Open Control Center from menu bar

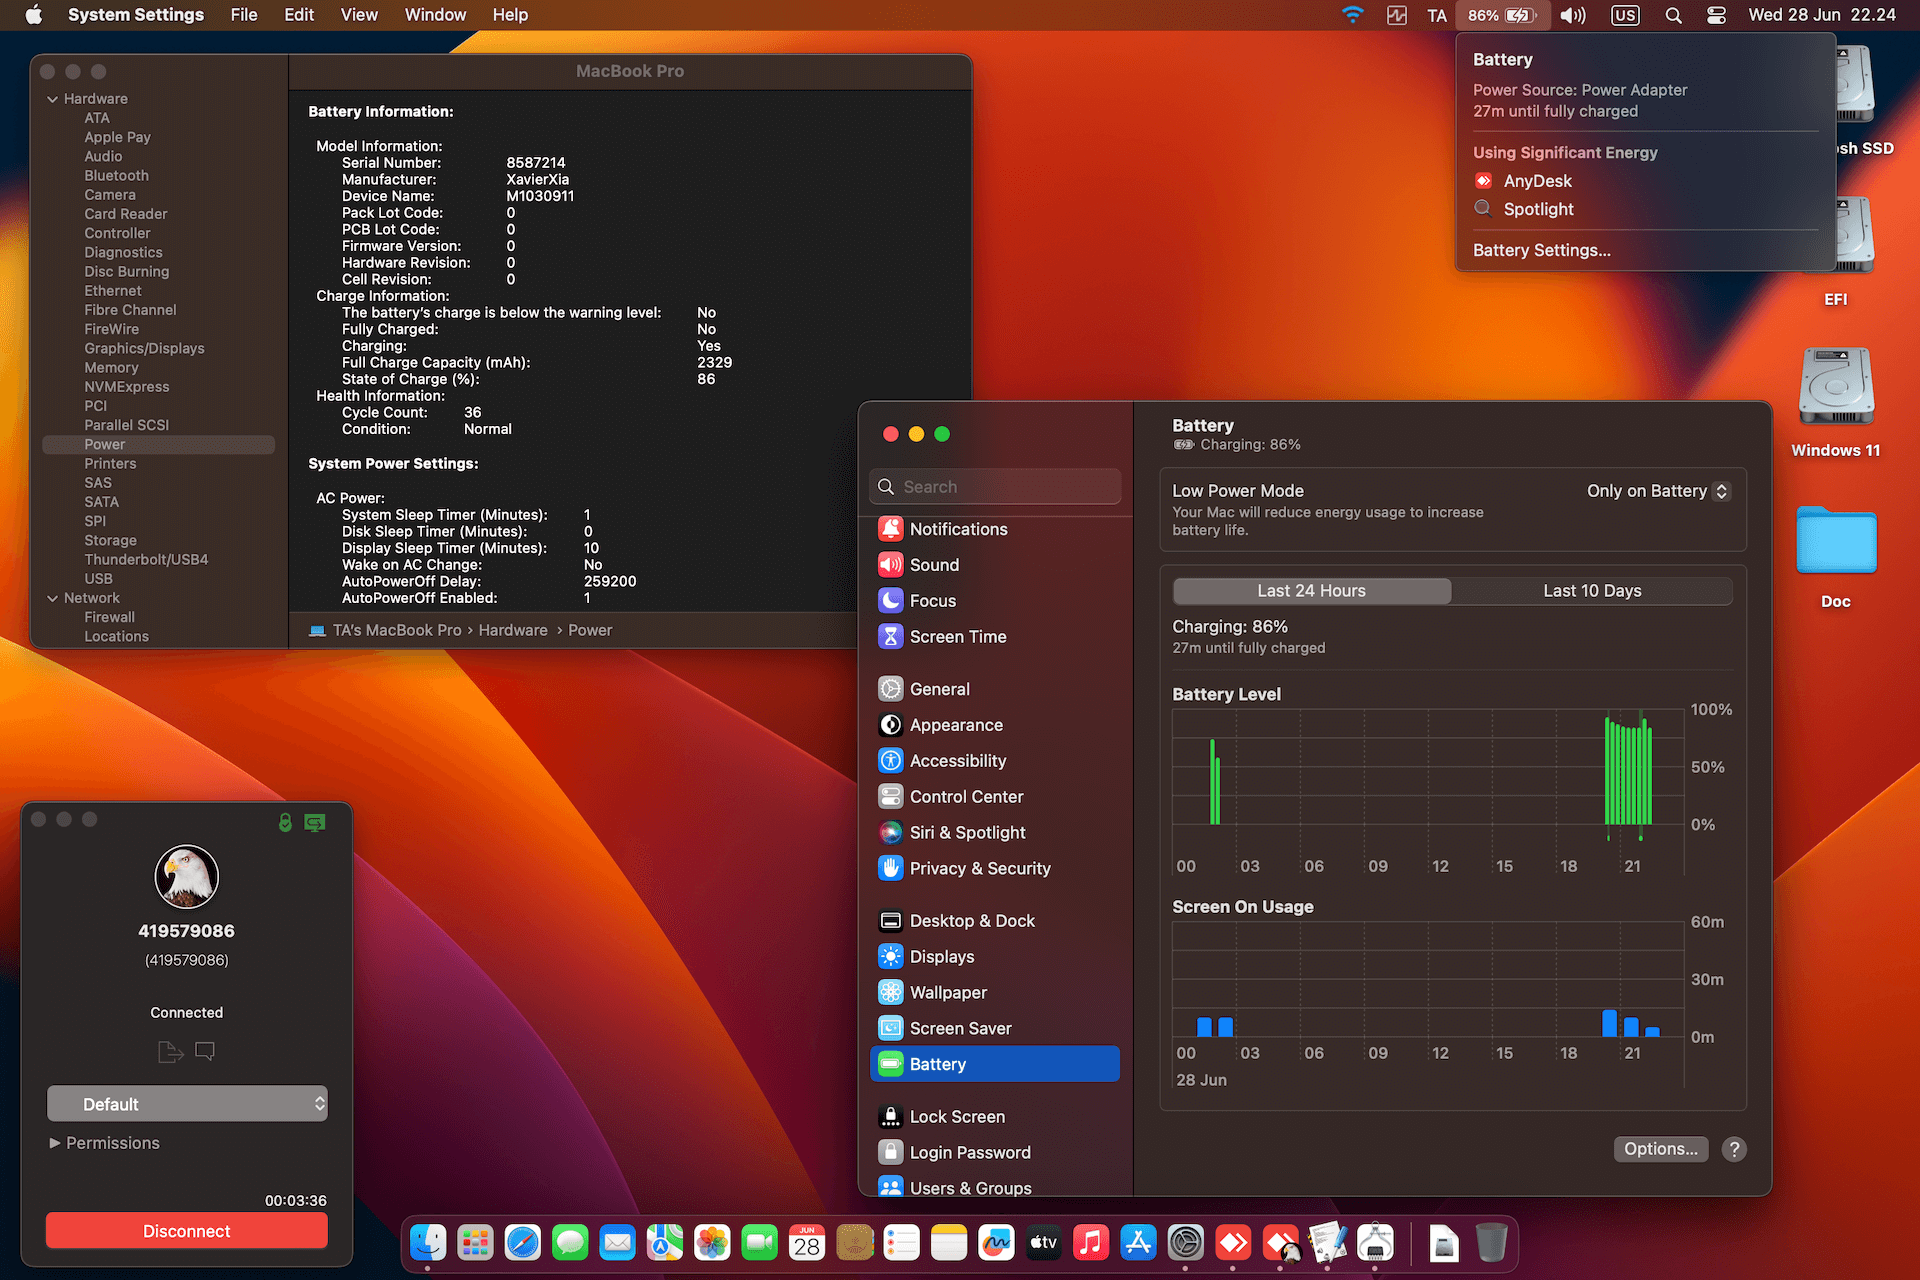click(1716, 15)
